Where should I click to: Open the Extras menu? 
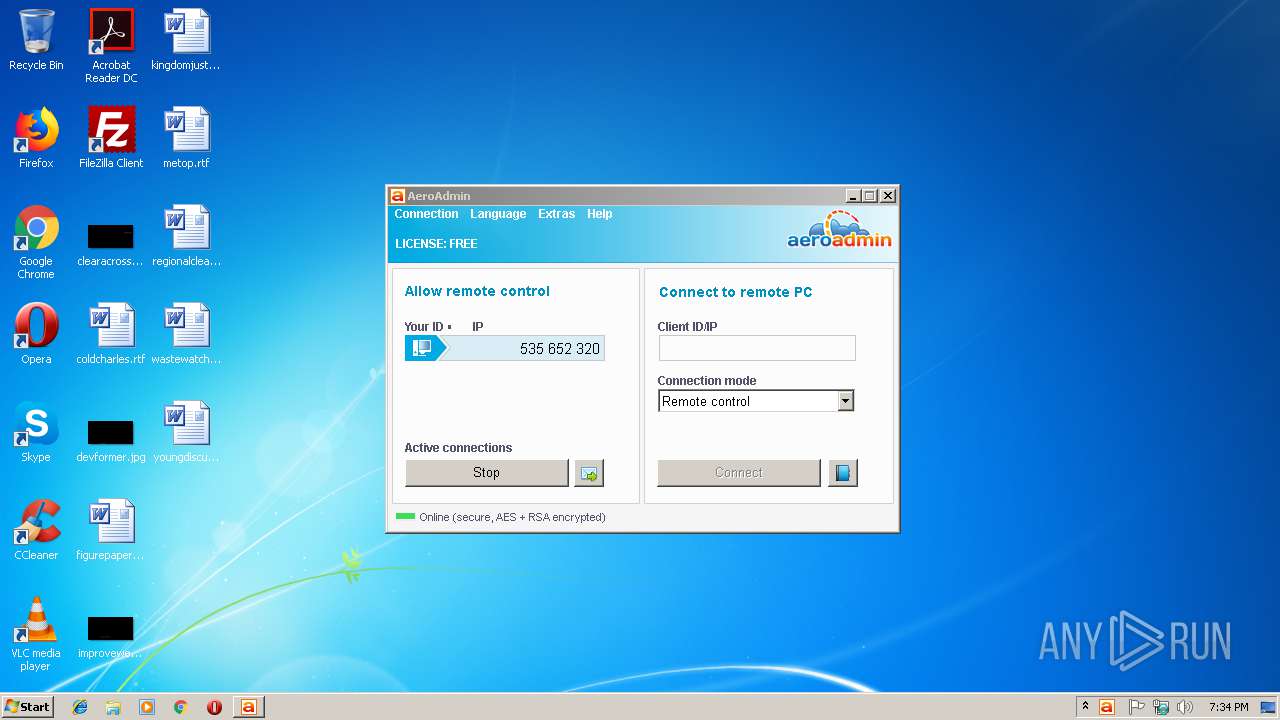[x=556, y=214]
